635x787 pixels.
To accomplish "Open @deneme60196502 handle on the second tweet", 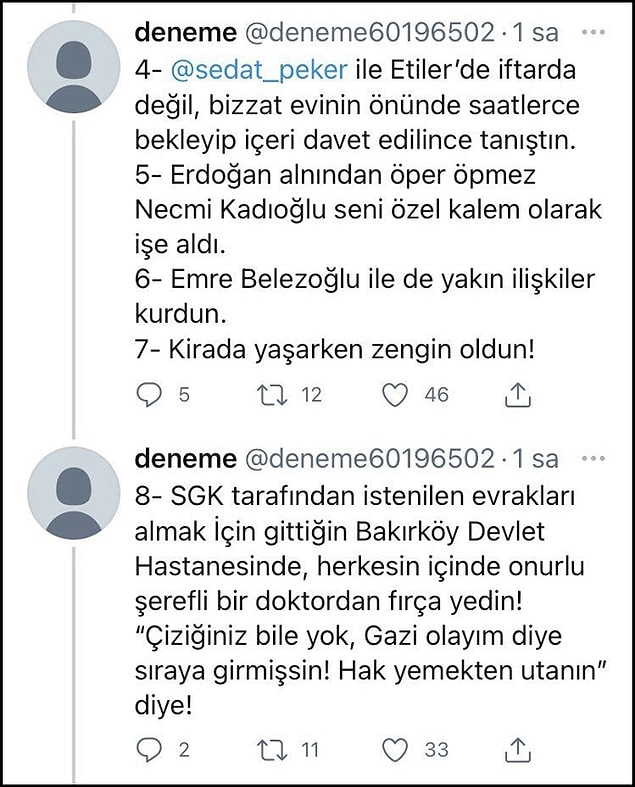I will pyautogui.click(x=370, y=458).
